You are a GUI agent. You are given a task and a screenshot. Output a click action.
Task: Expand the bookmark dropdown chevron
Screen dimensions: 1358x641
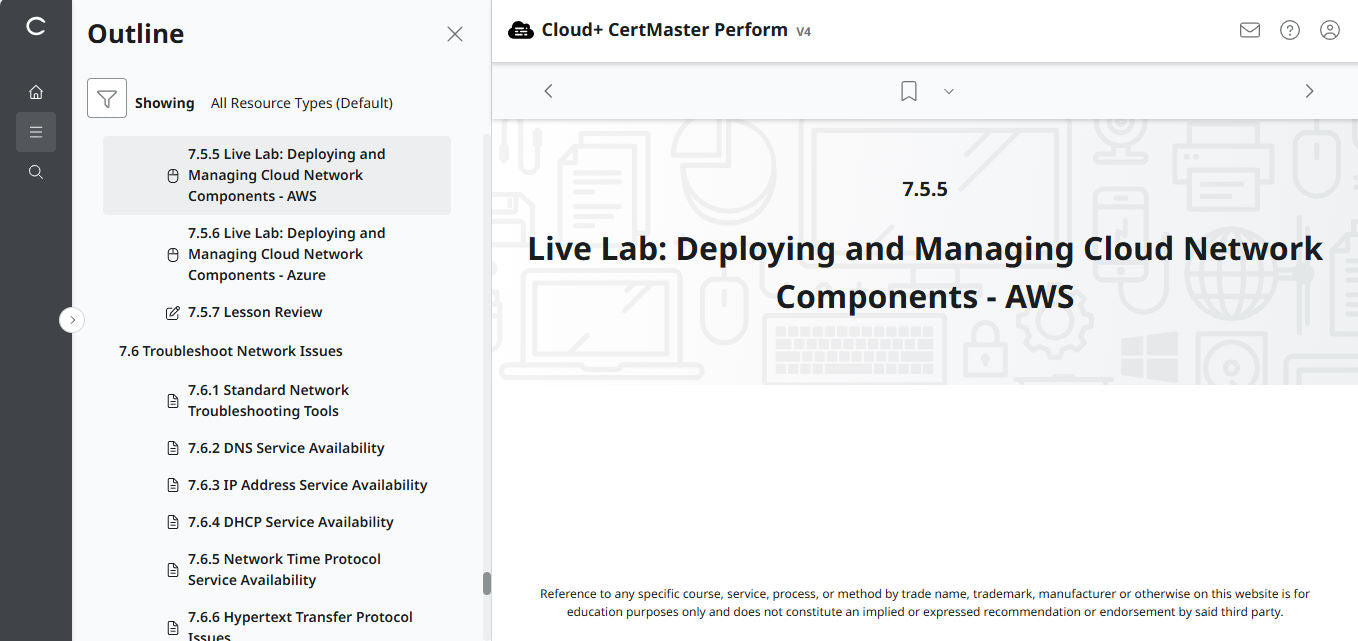click(x=948, y=91)
